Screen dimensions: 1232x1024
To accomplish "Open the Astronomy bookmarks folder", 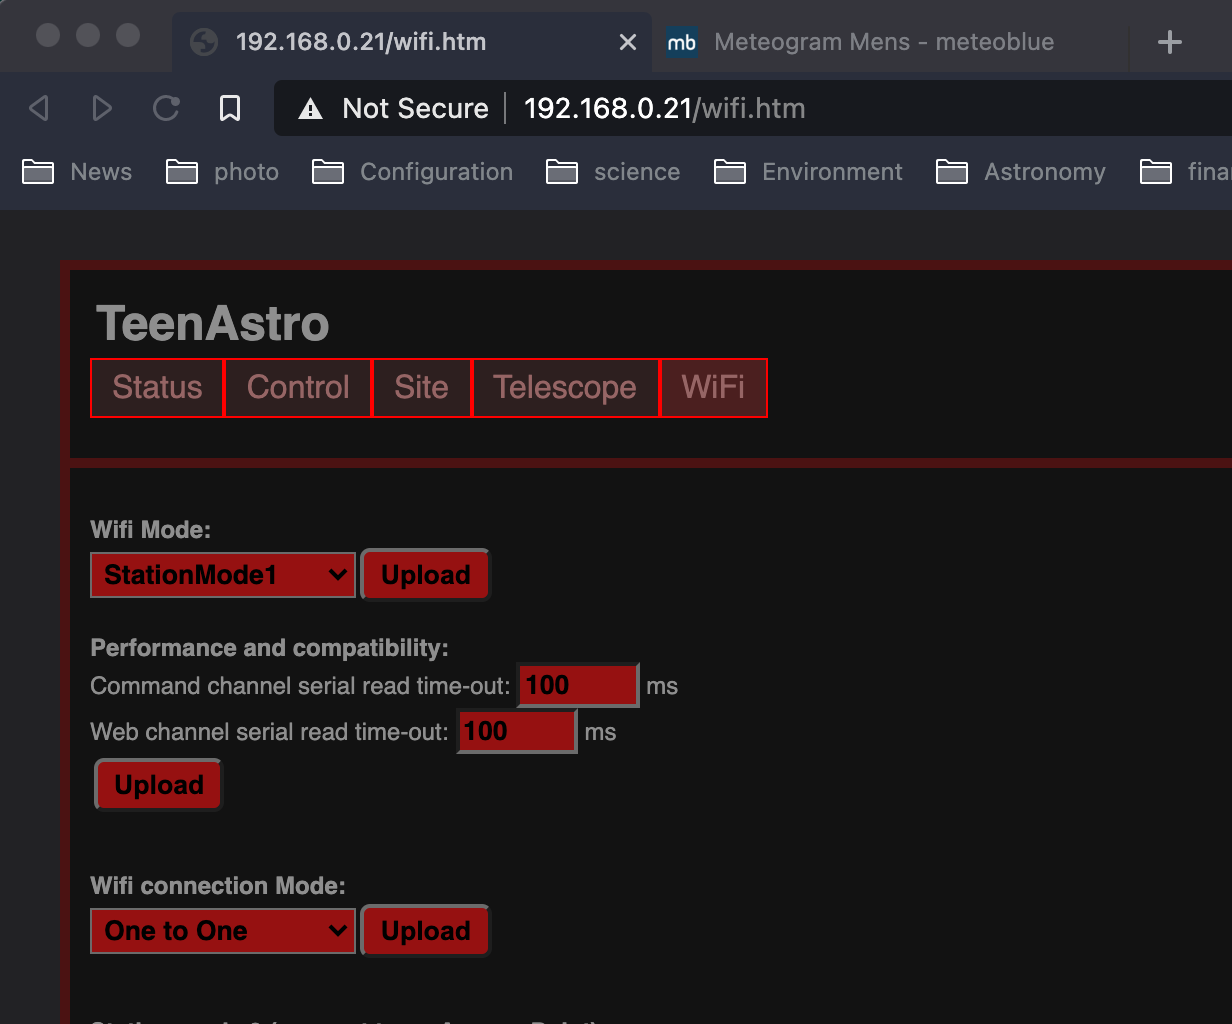I will [1021, 172].
